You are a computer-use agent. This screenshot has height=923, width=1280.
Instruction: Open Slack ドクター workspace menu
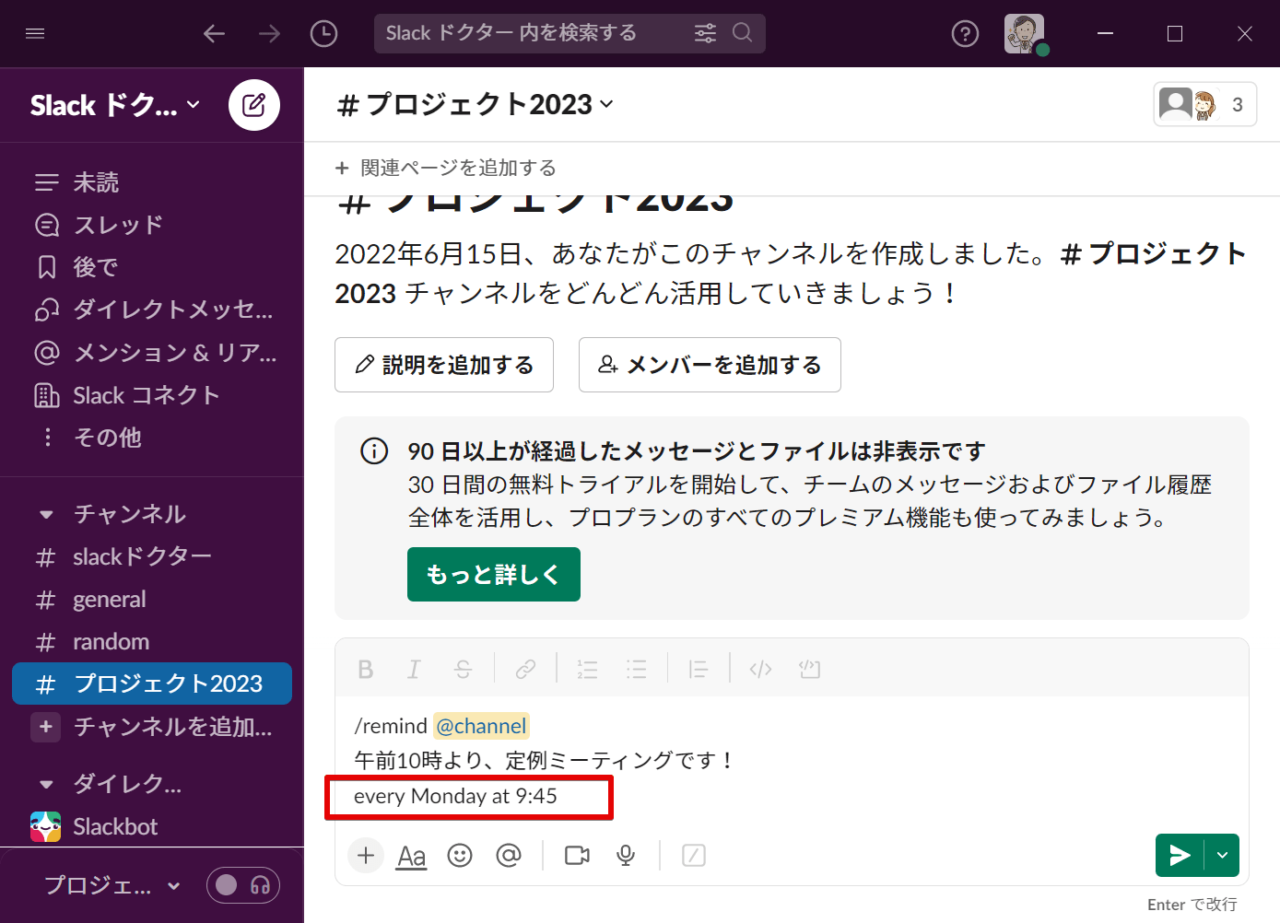click(x=114, y=104)
